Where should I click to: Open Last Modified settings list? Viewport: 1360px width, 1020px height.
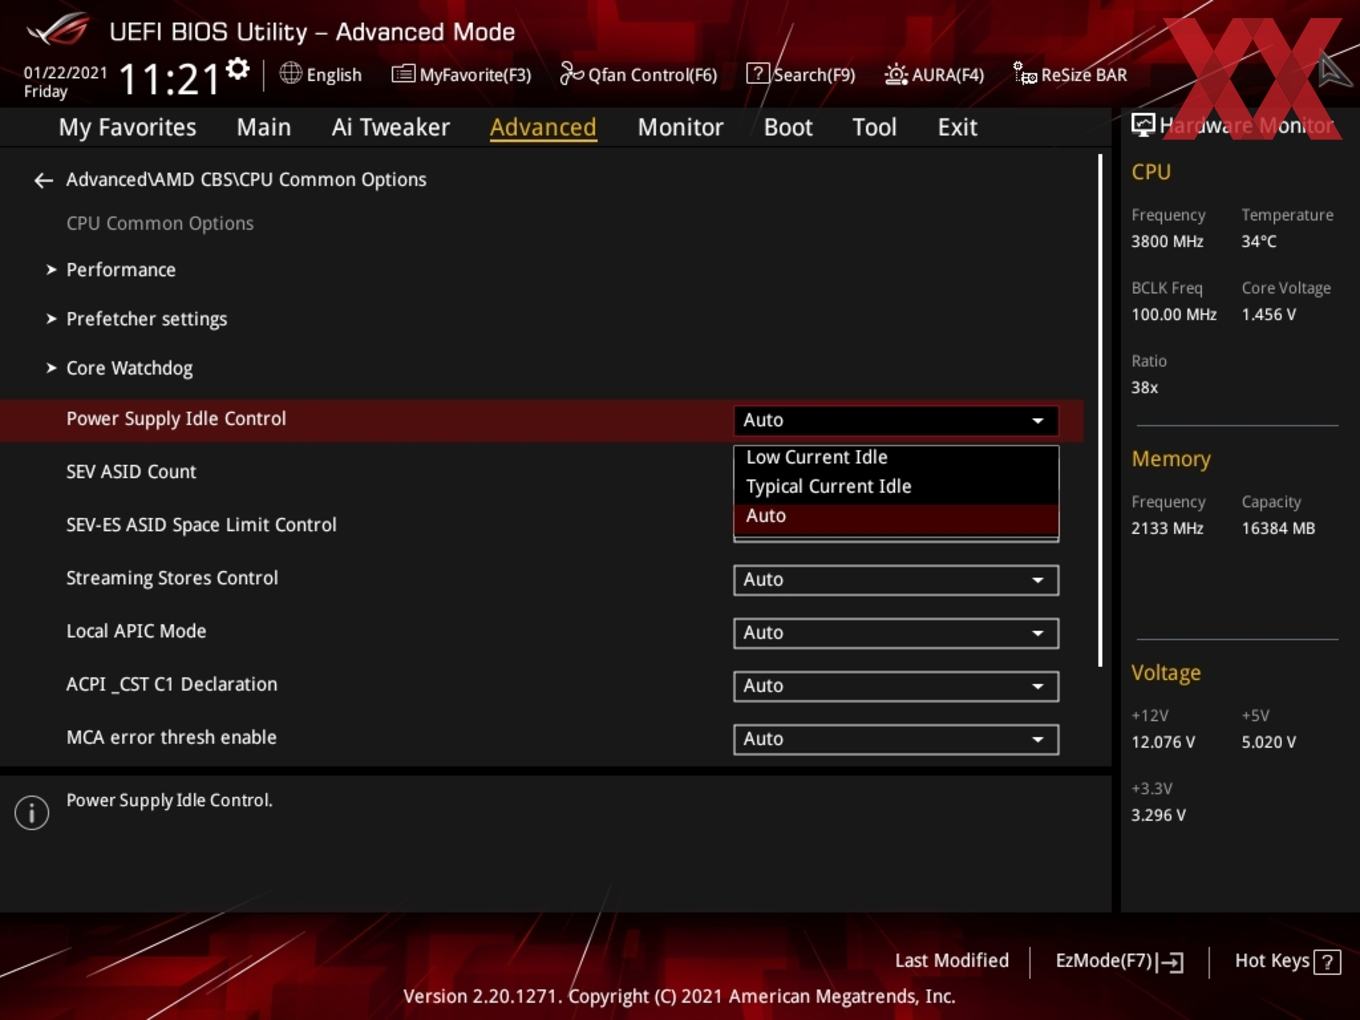click(952, 960)
